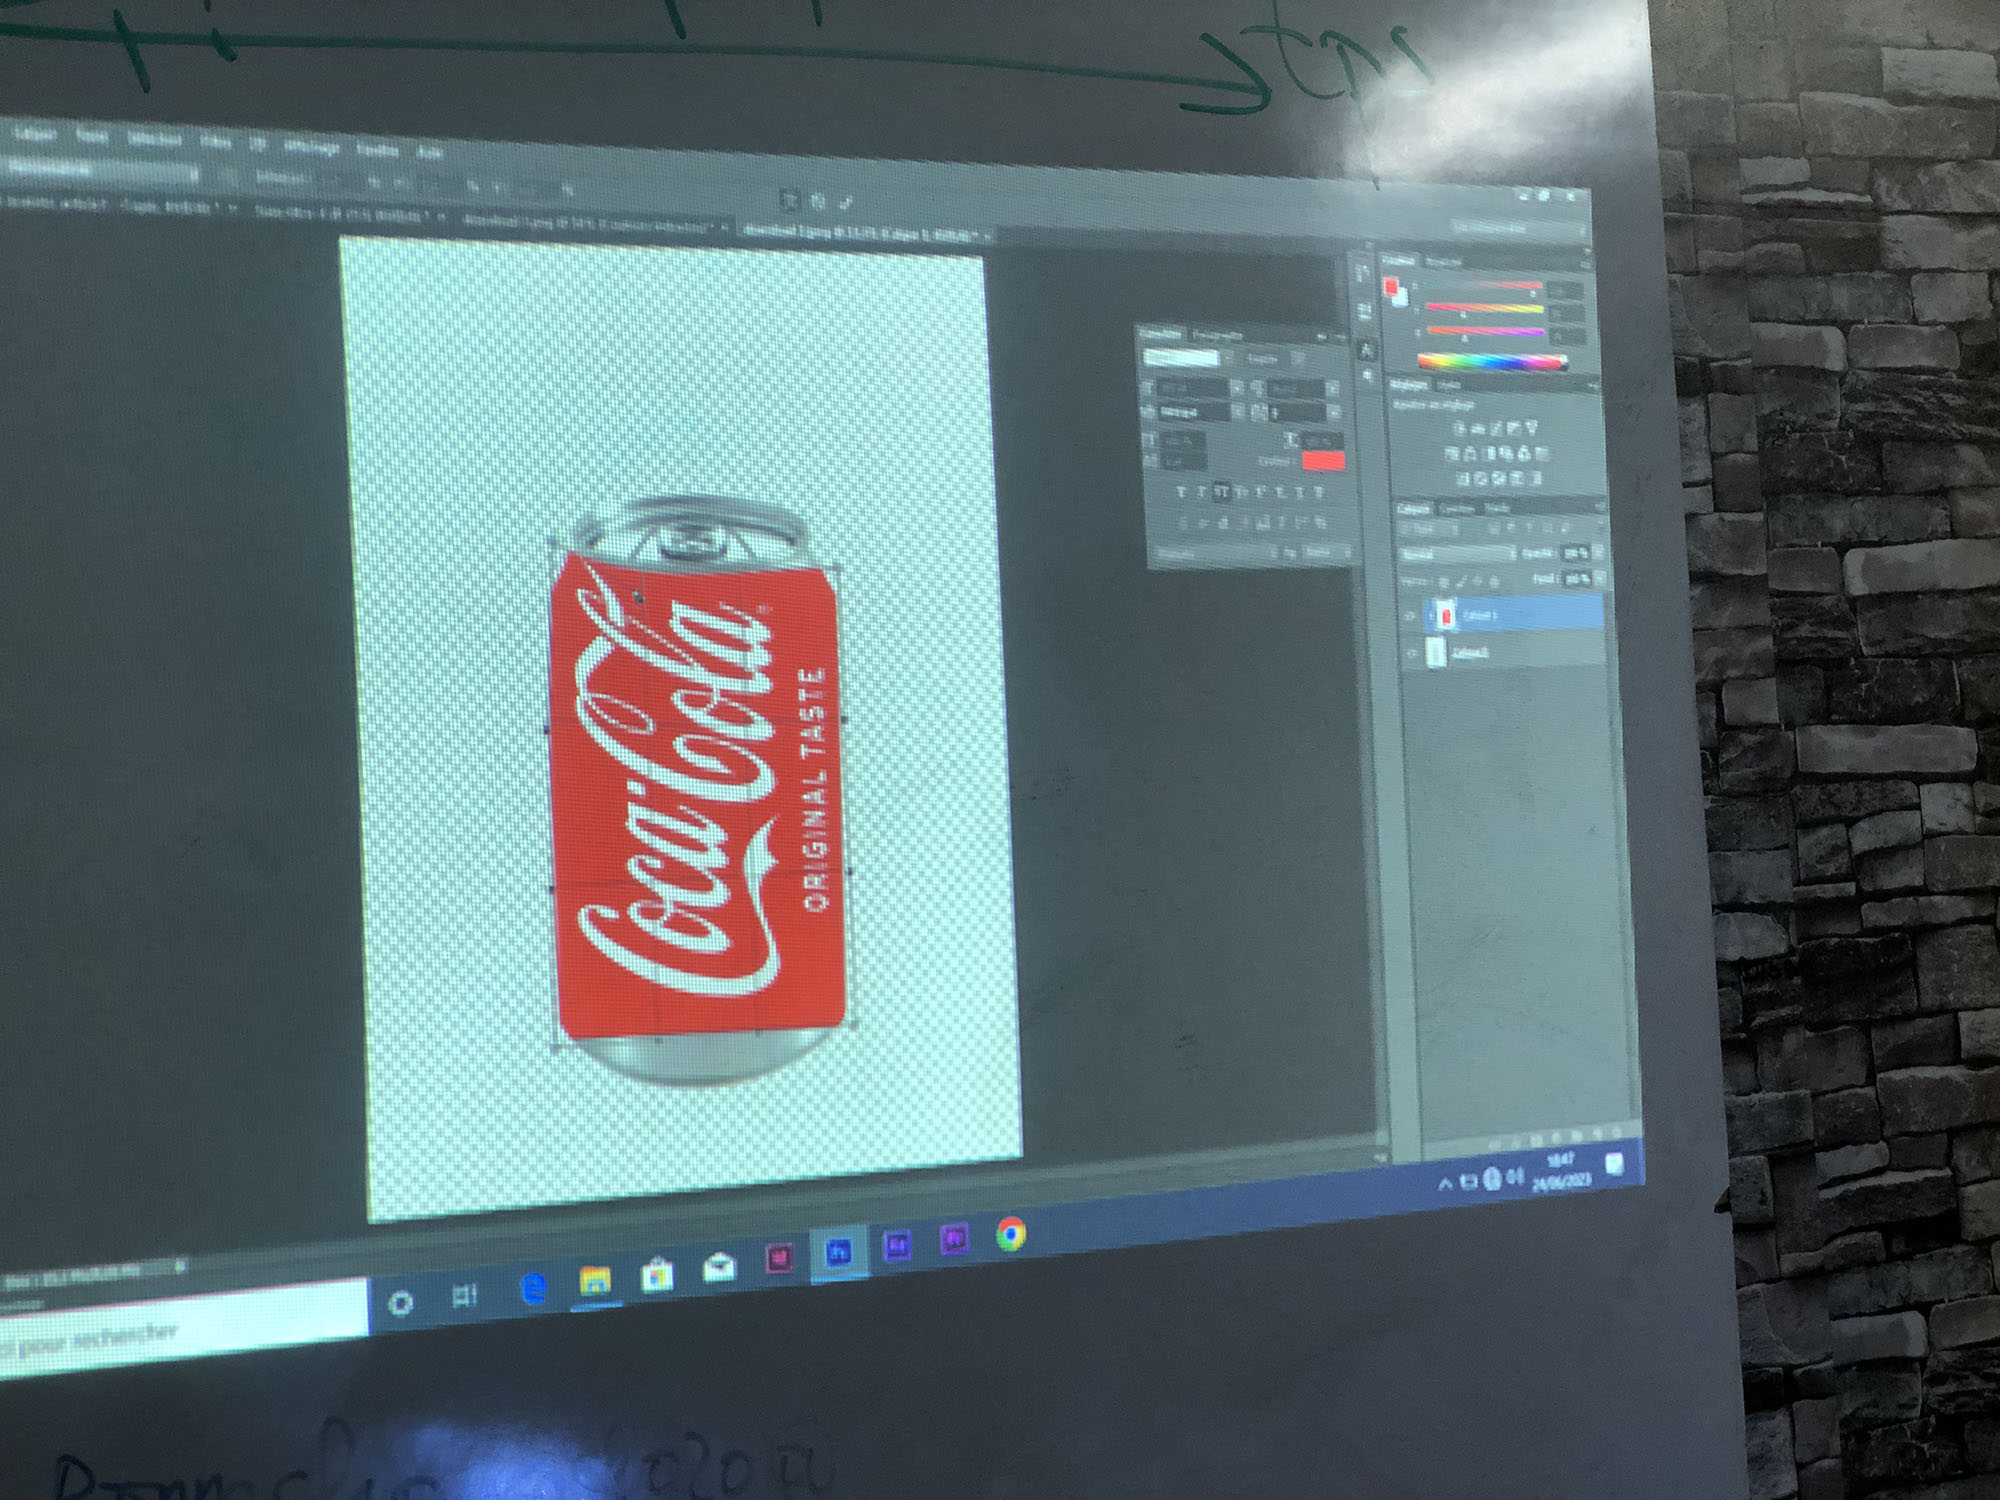2000x1500 pixels.
Task: Cancel the transform with the cancel icon
Action: pos(818,202)
